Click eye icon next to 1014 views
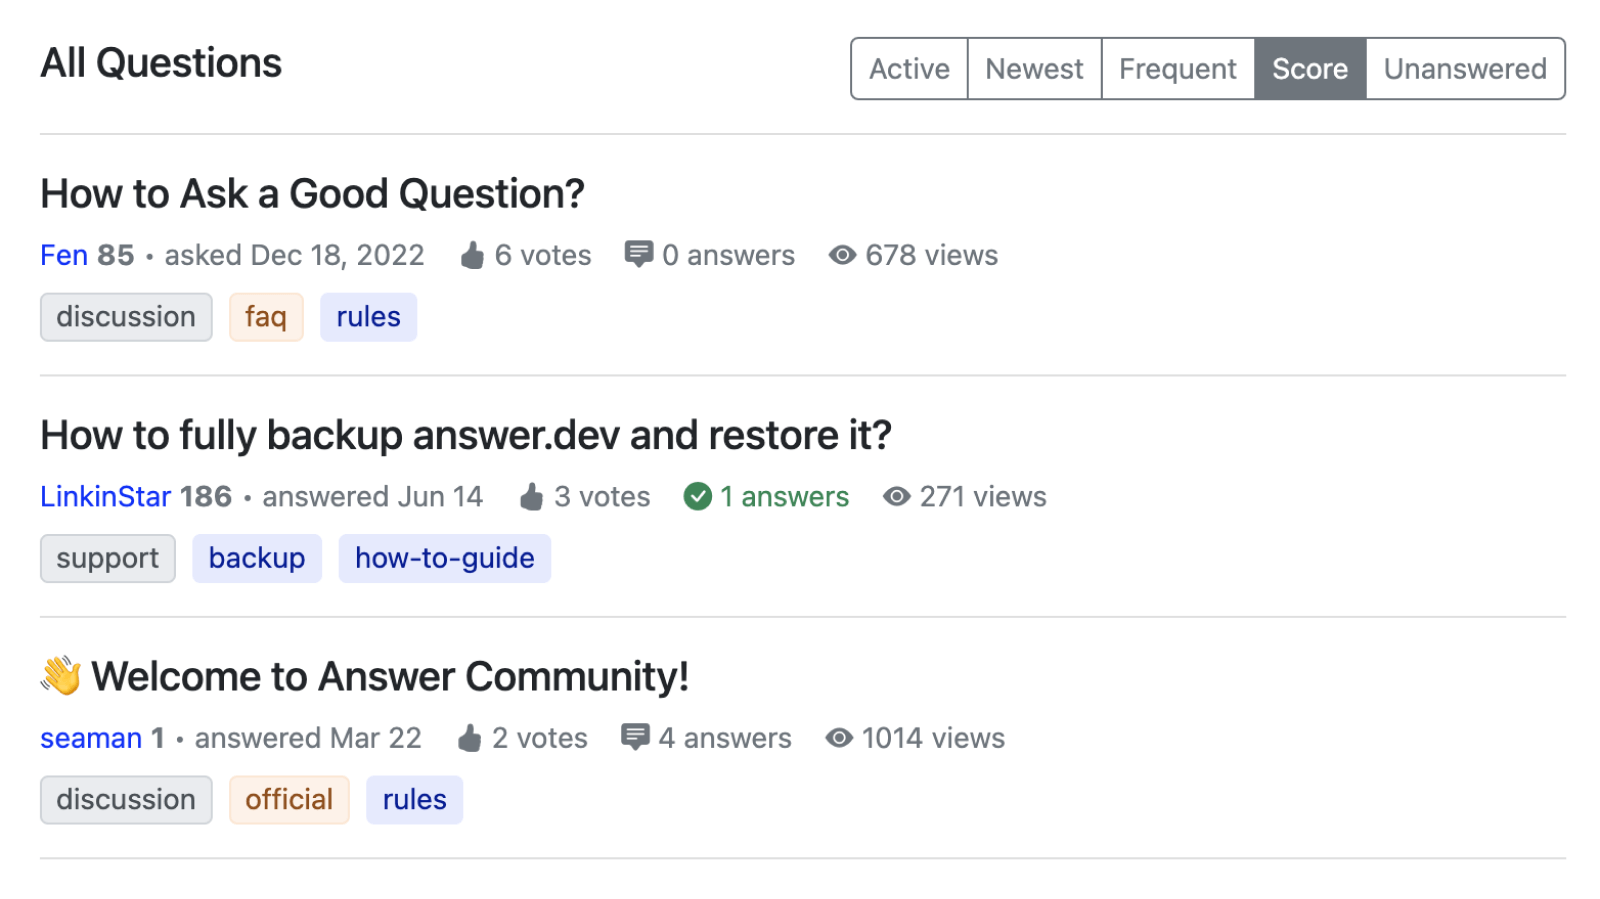Image resolution: width=1600 pixels, height=899 pixels. coord(839,738)
